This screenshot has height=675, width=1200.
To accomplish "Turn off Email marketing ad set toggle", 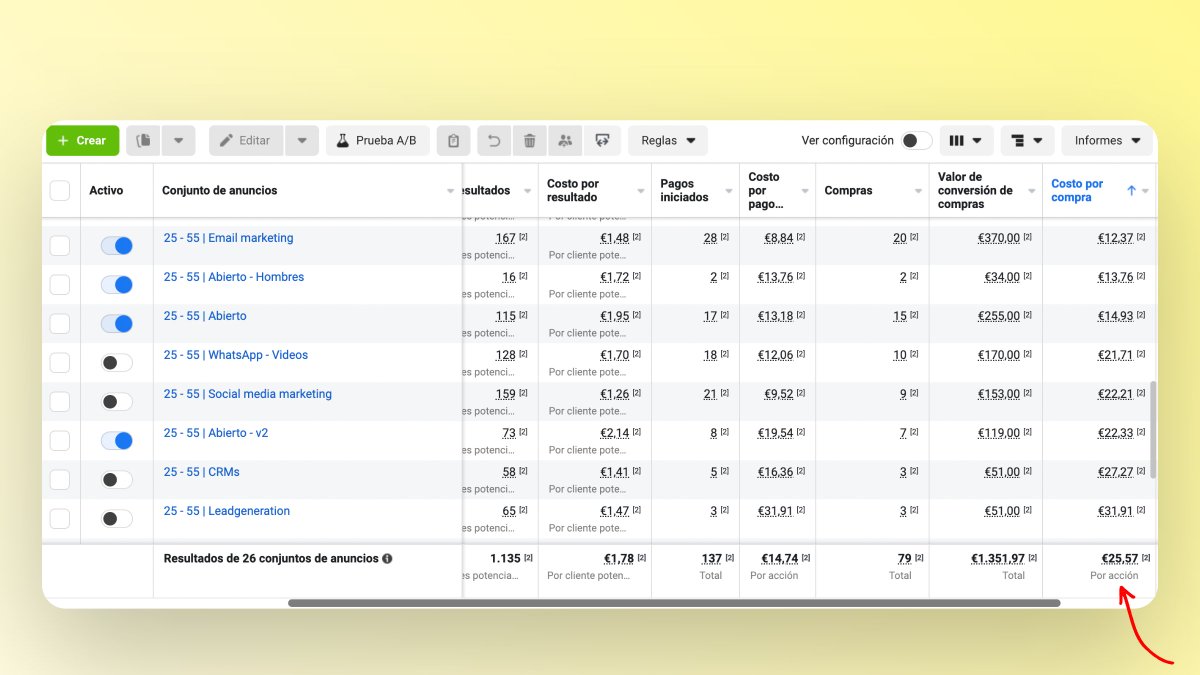I will pyautogui.click(x=117, y=246).
